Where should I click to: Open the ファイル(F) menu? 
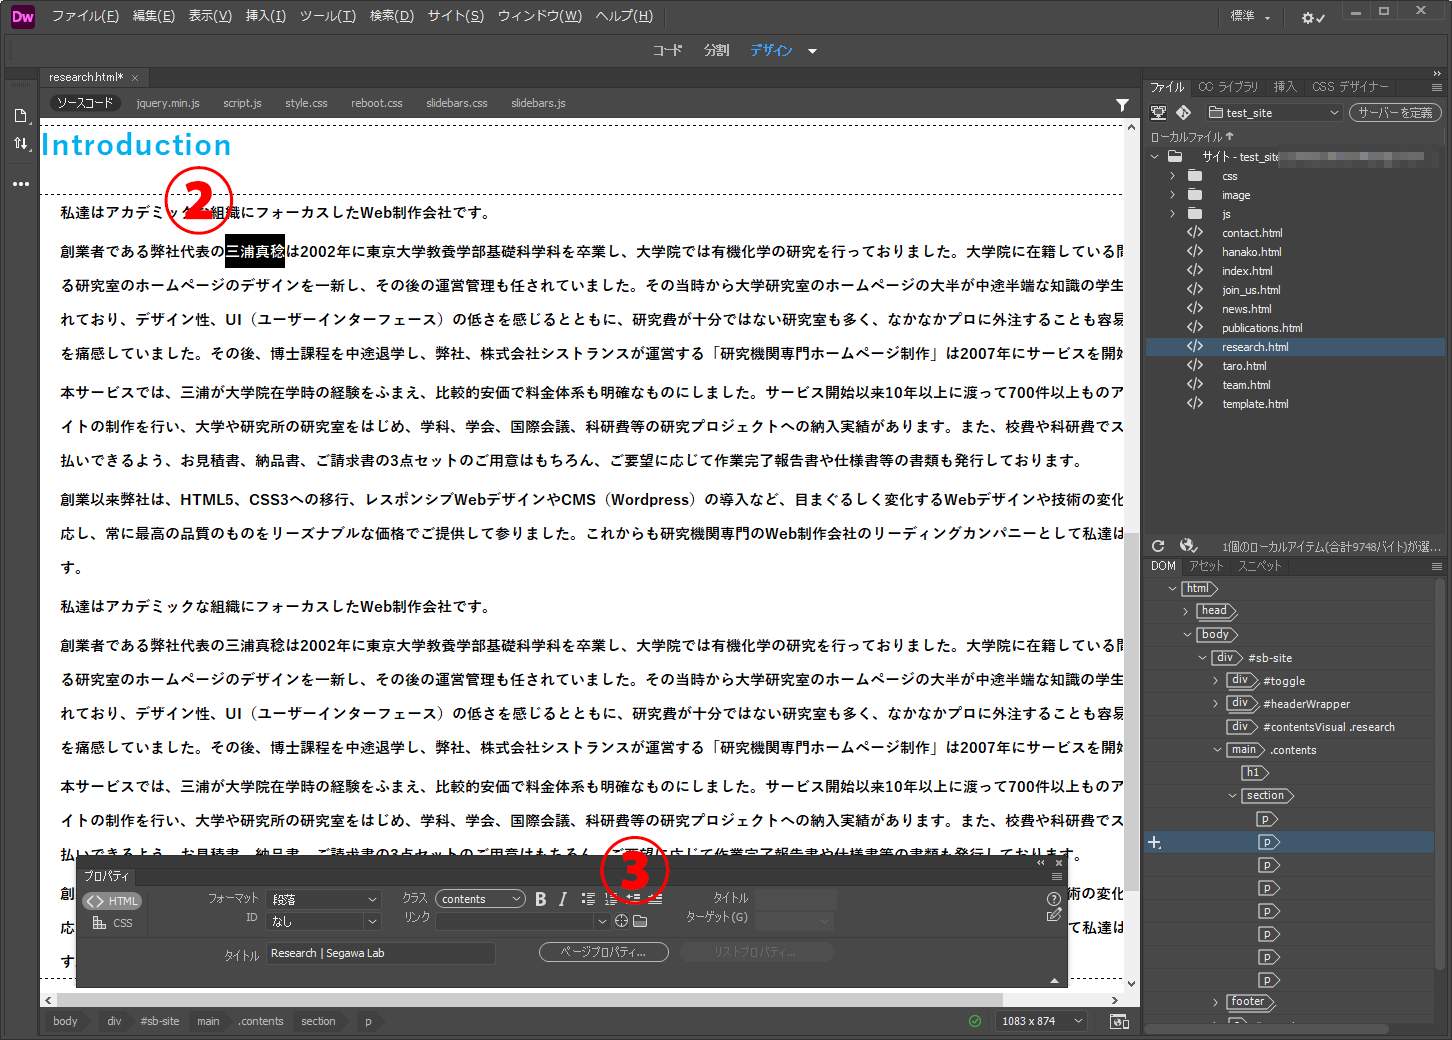coord(85,16)
